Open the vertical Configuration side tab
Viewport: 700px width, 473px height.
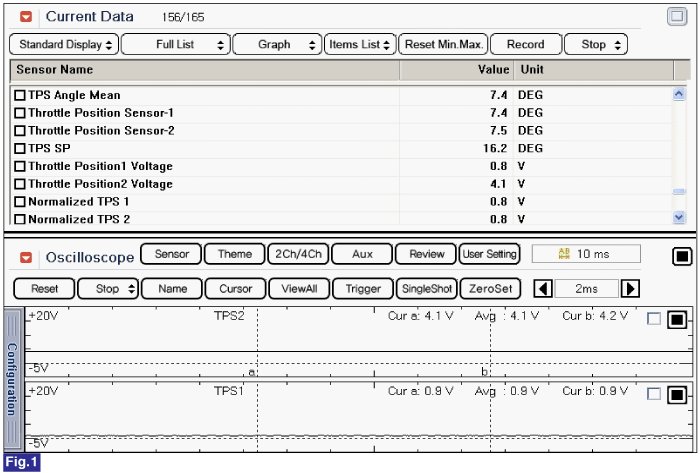(12, 378)
